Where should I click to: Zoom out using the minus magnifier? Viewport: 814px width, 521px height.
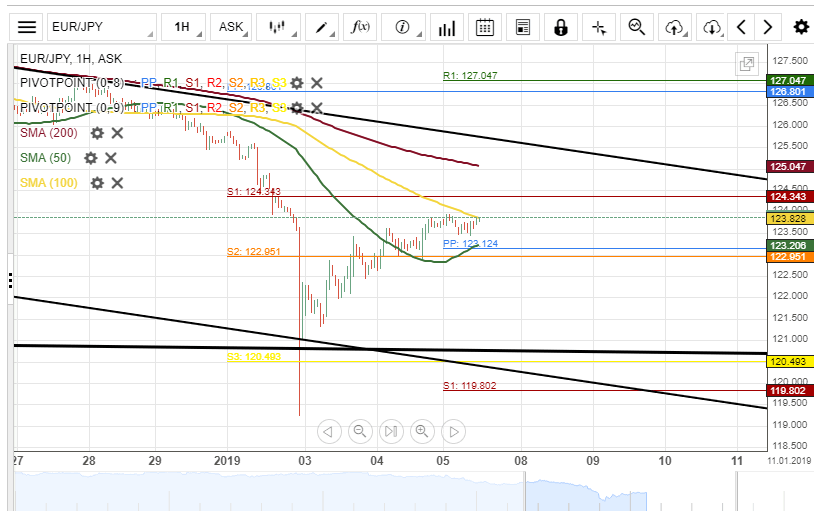(x=360, y=431)
